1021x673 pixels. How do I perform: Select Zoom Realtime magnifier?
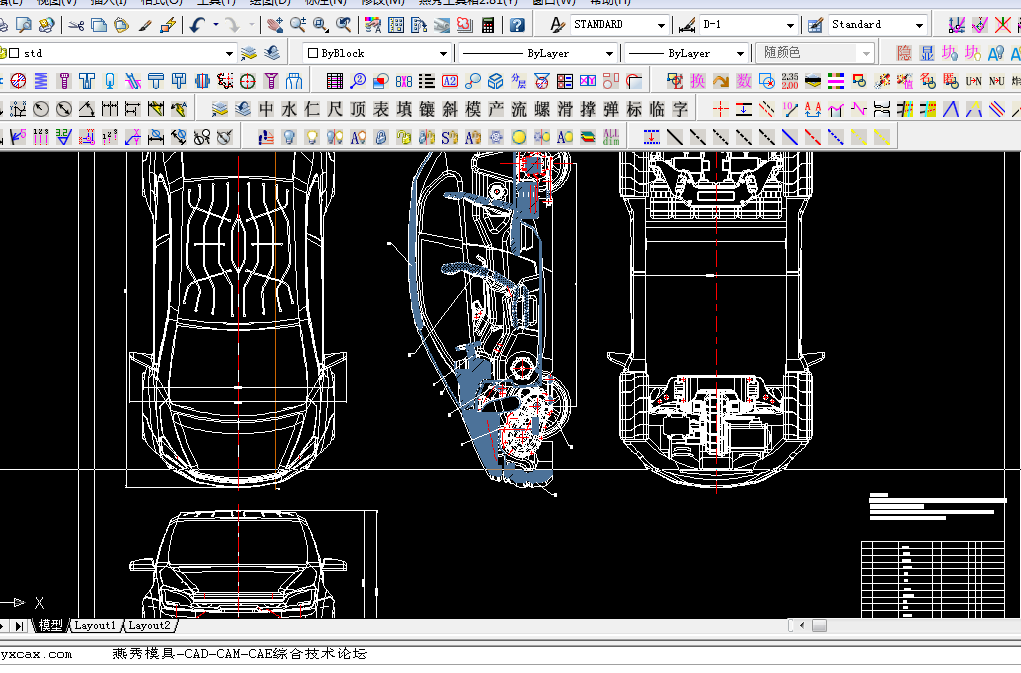point(298,25)
